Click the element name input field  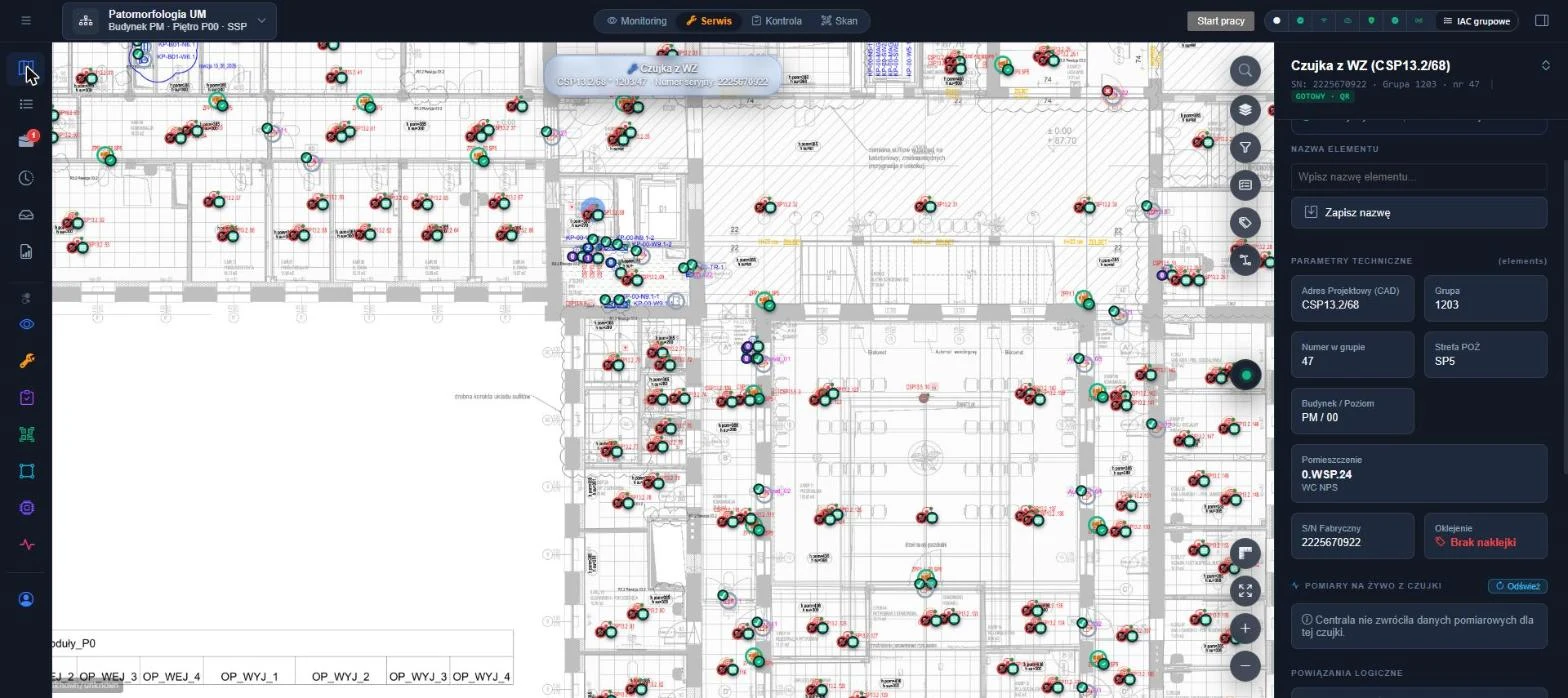click(1419, 177)
